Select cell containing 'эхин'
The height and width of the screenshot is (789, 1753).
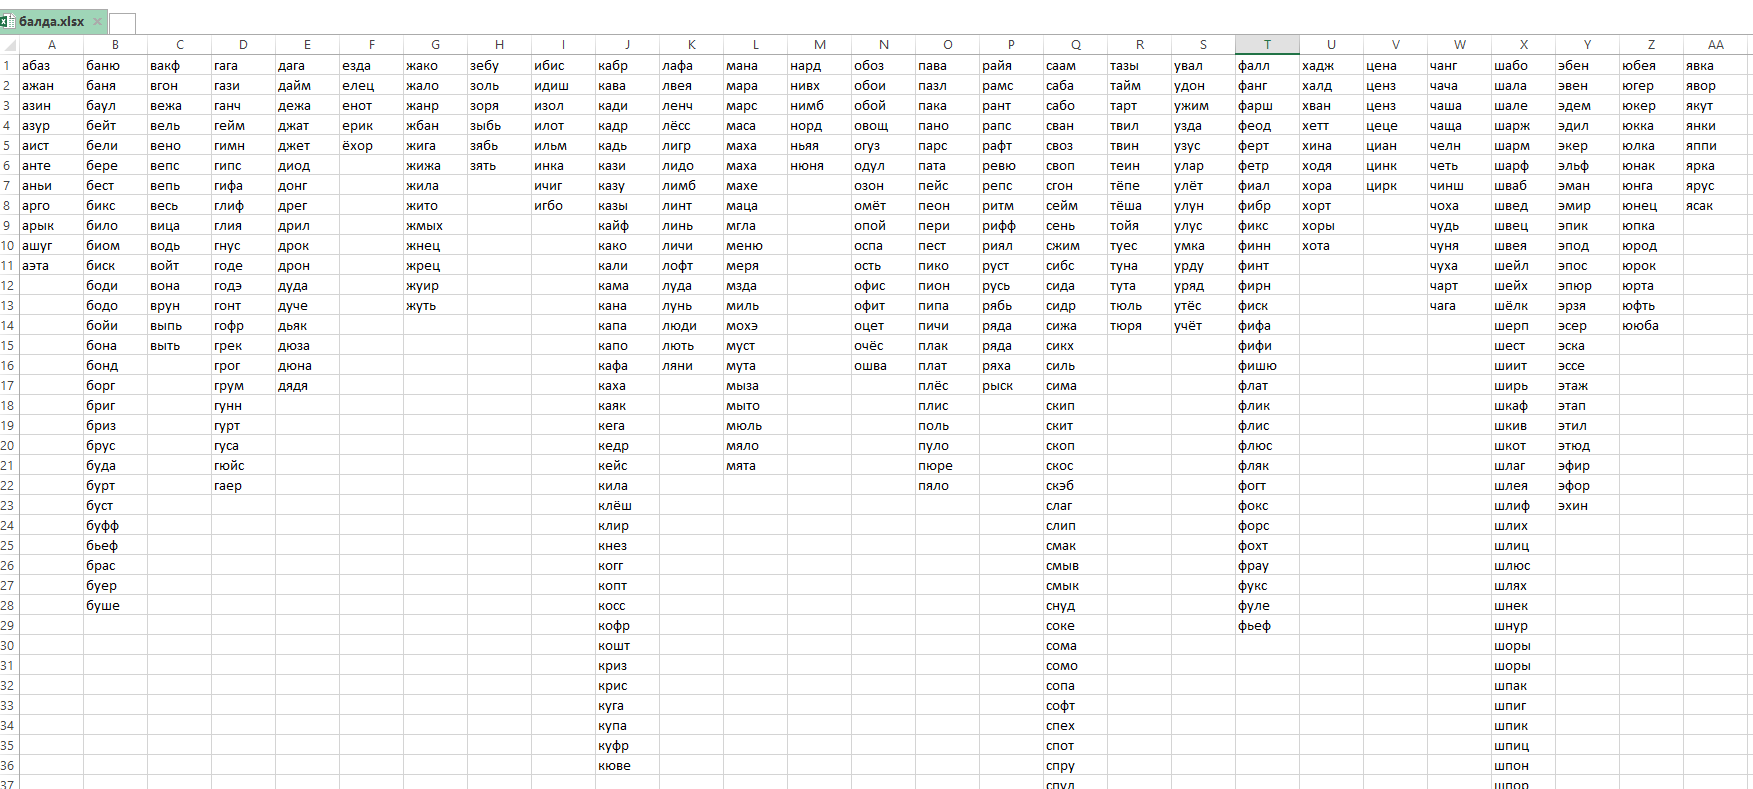[x=1586, y=506]
